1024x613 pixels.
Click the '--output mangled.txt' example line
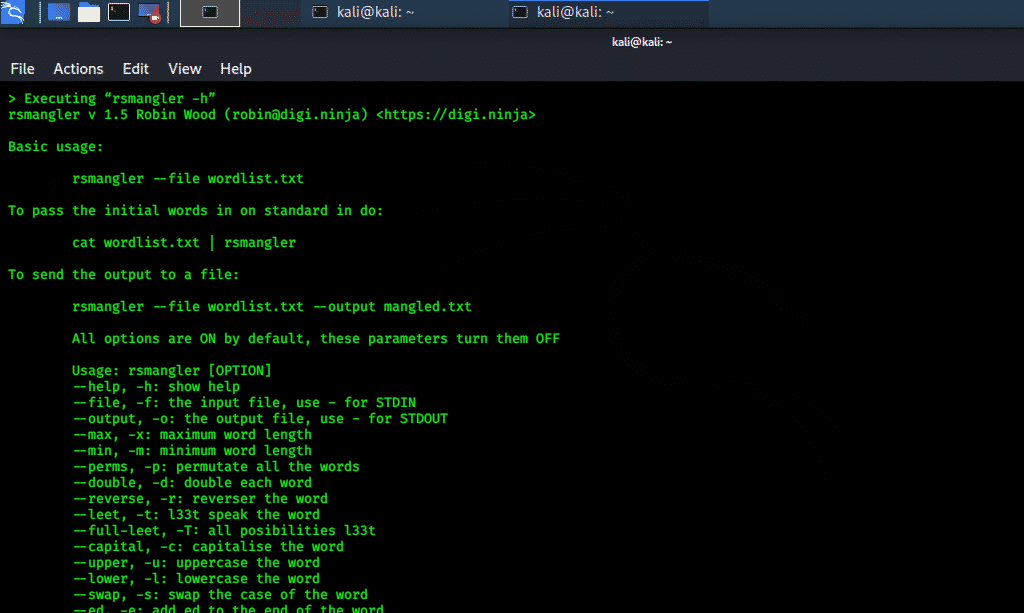[x=272, y=307]
